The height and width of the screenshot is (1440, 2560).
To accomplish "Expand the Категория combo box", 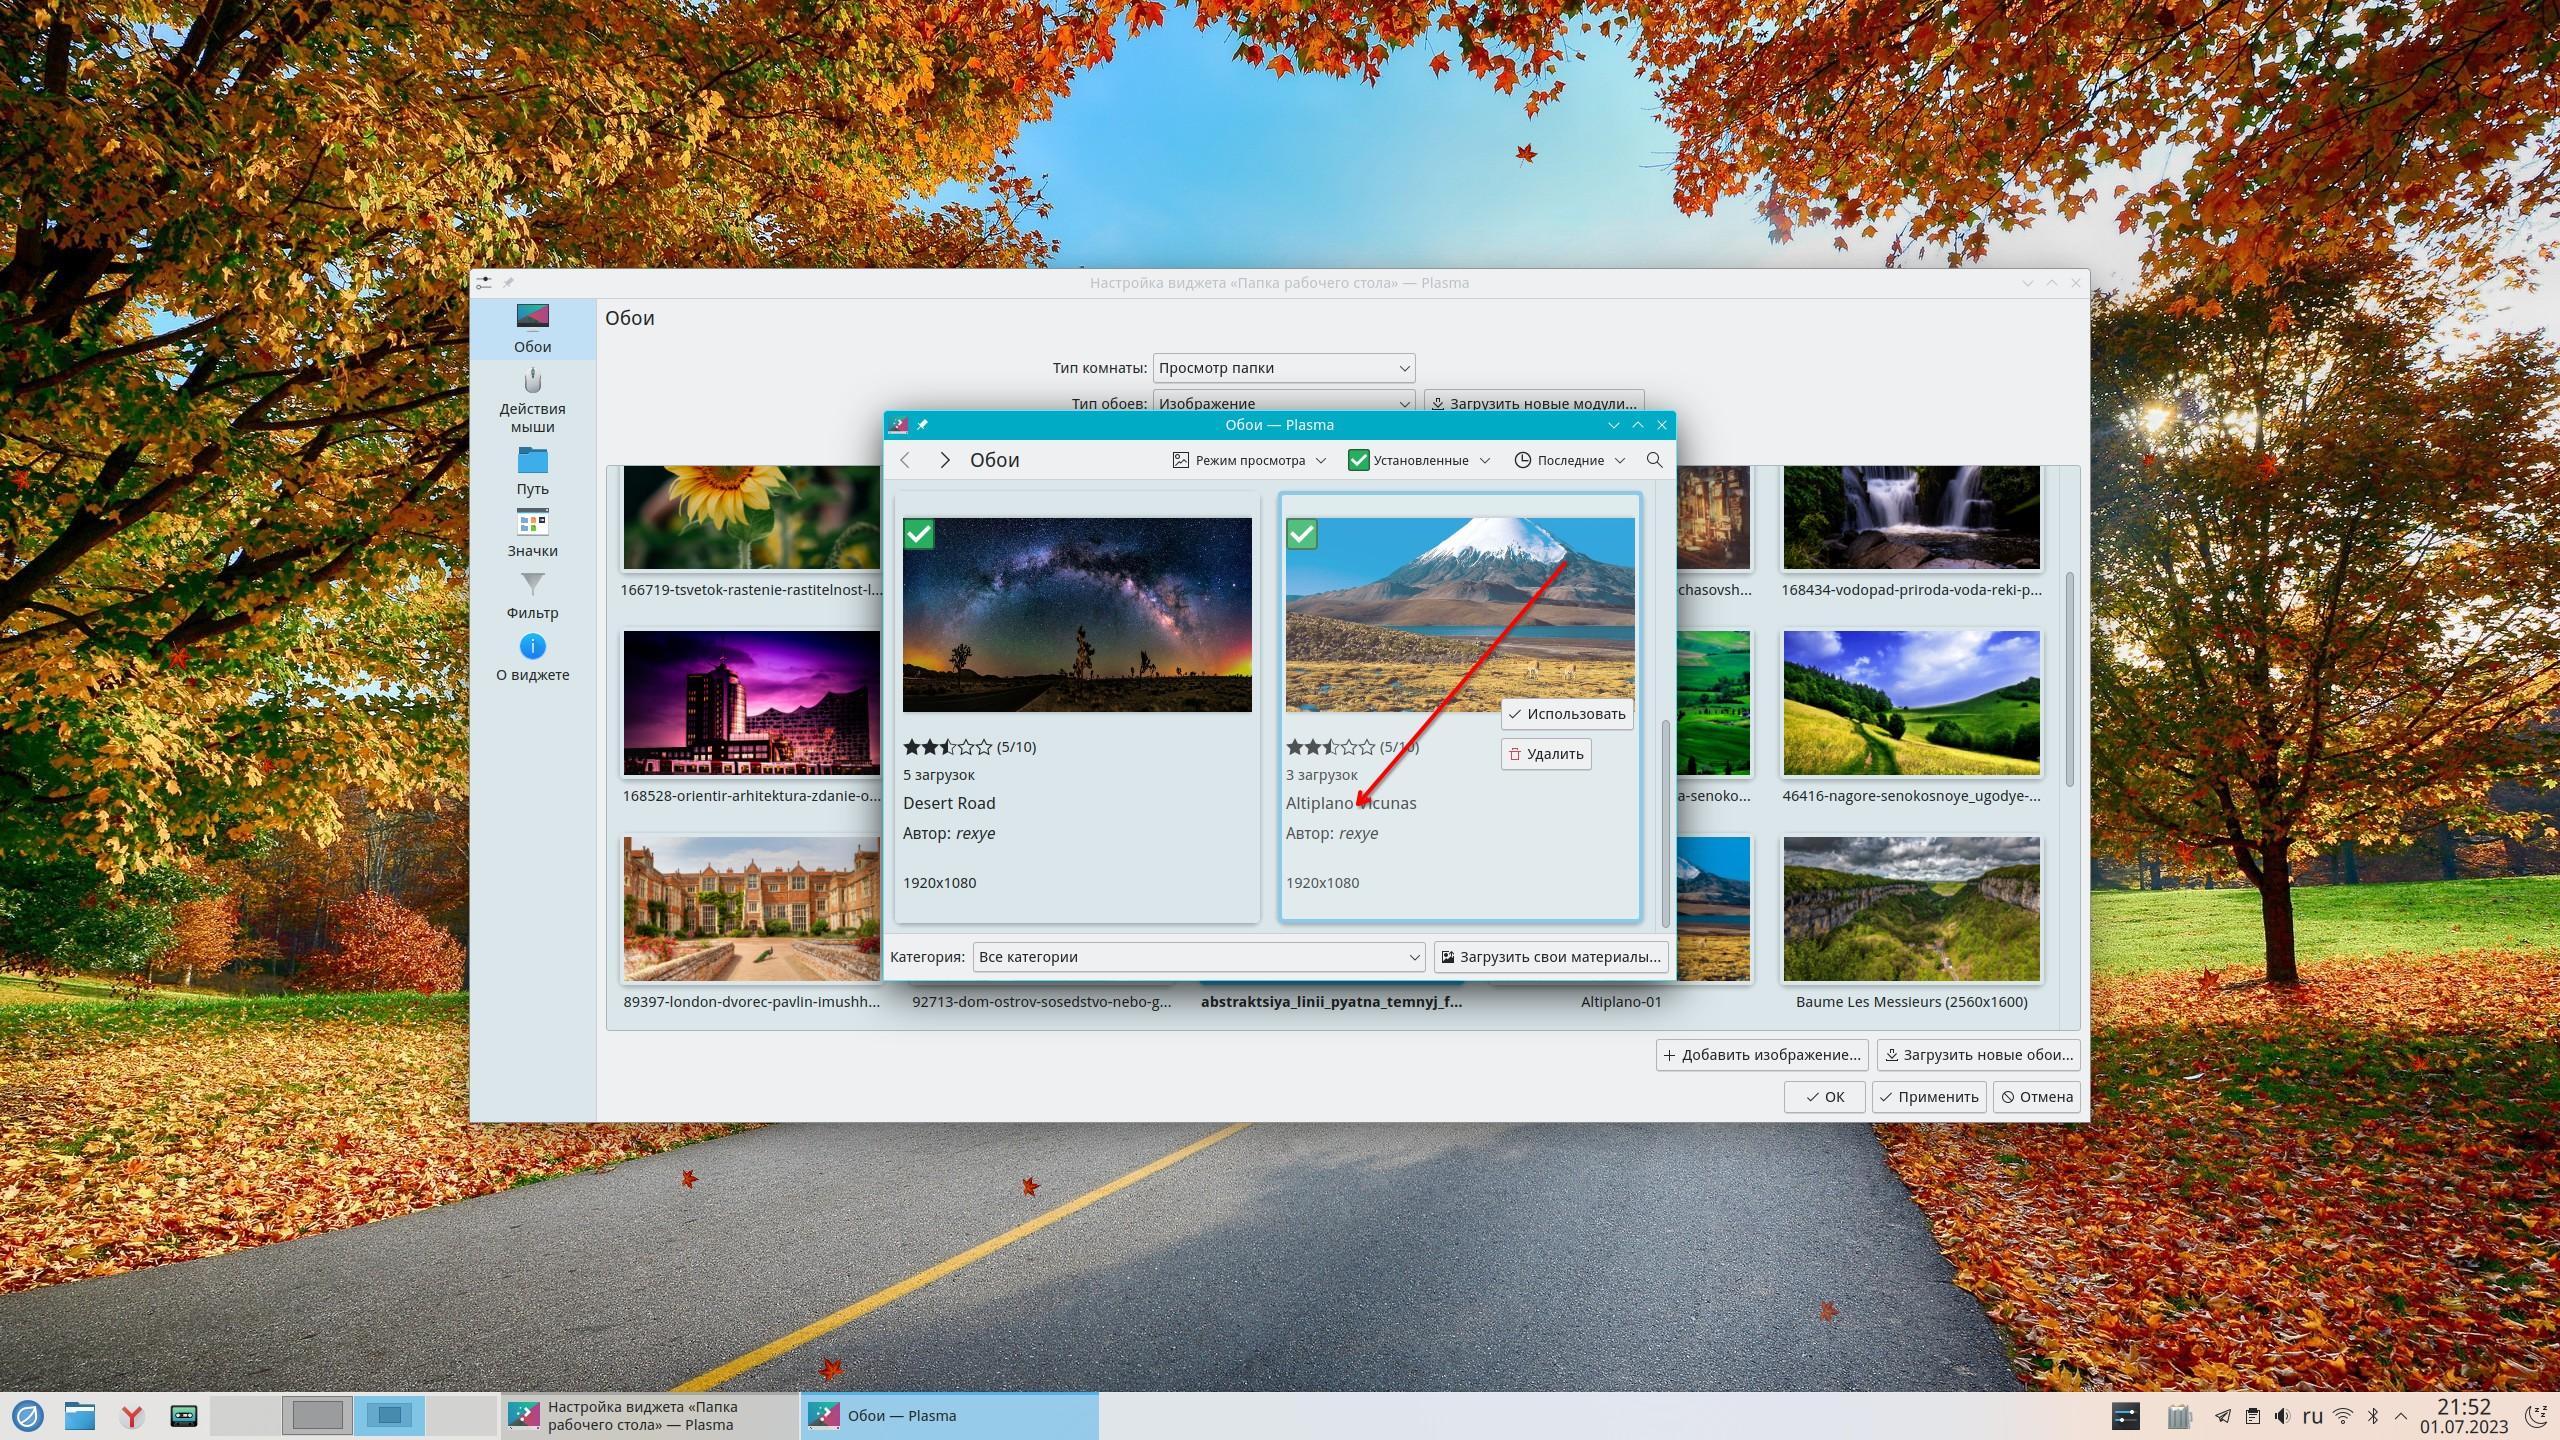I will coord(1198,957).
